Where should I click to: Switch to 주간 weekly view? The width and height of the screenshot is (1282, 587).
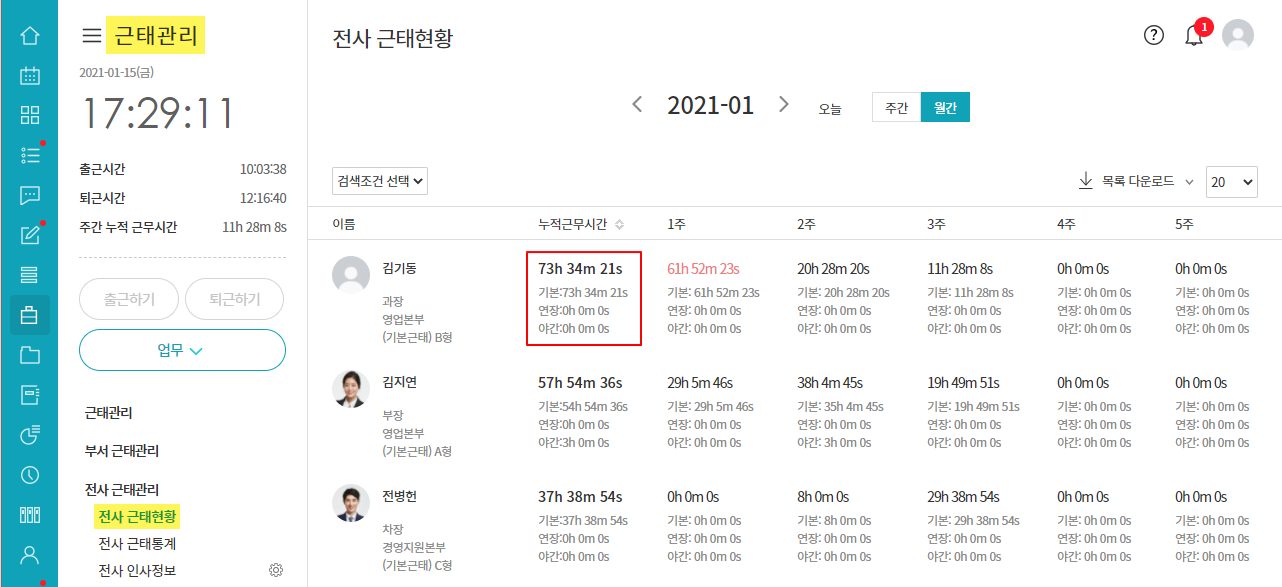pos(896,108)
